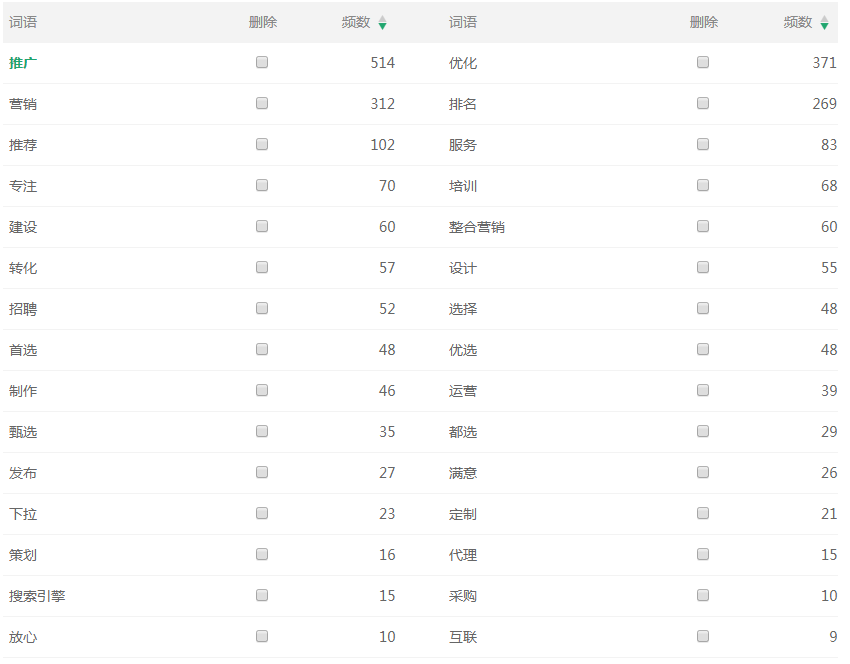Toggle the checkbox for 定制

(703, 513)
